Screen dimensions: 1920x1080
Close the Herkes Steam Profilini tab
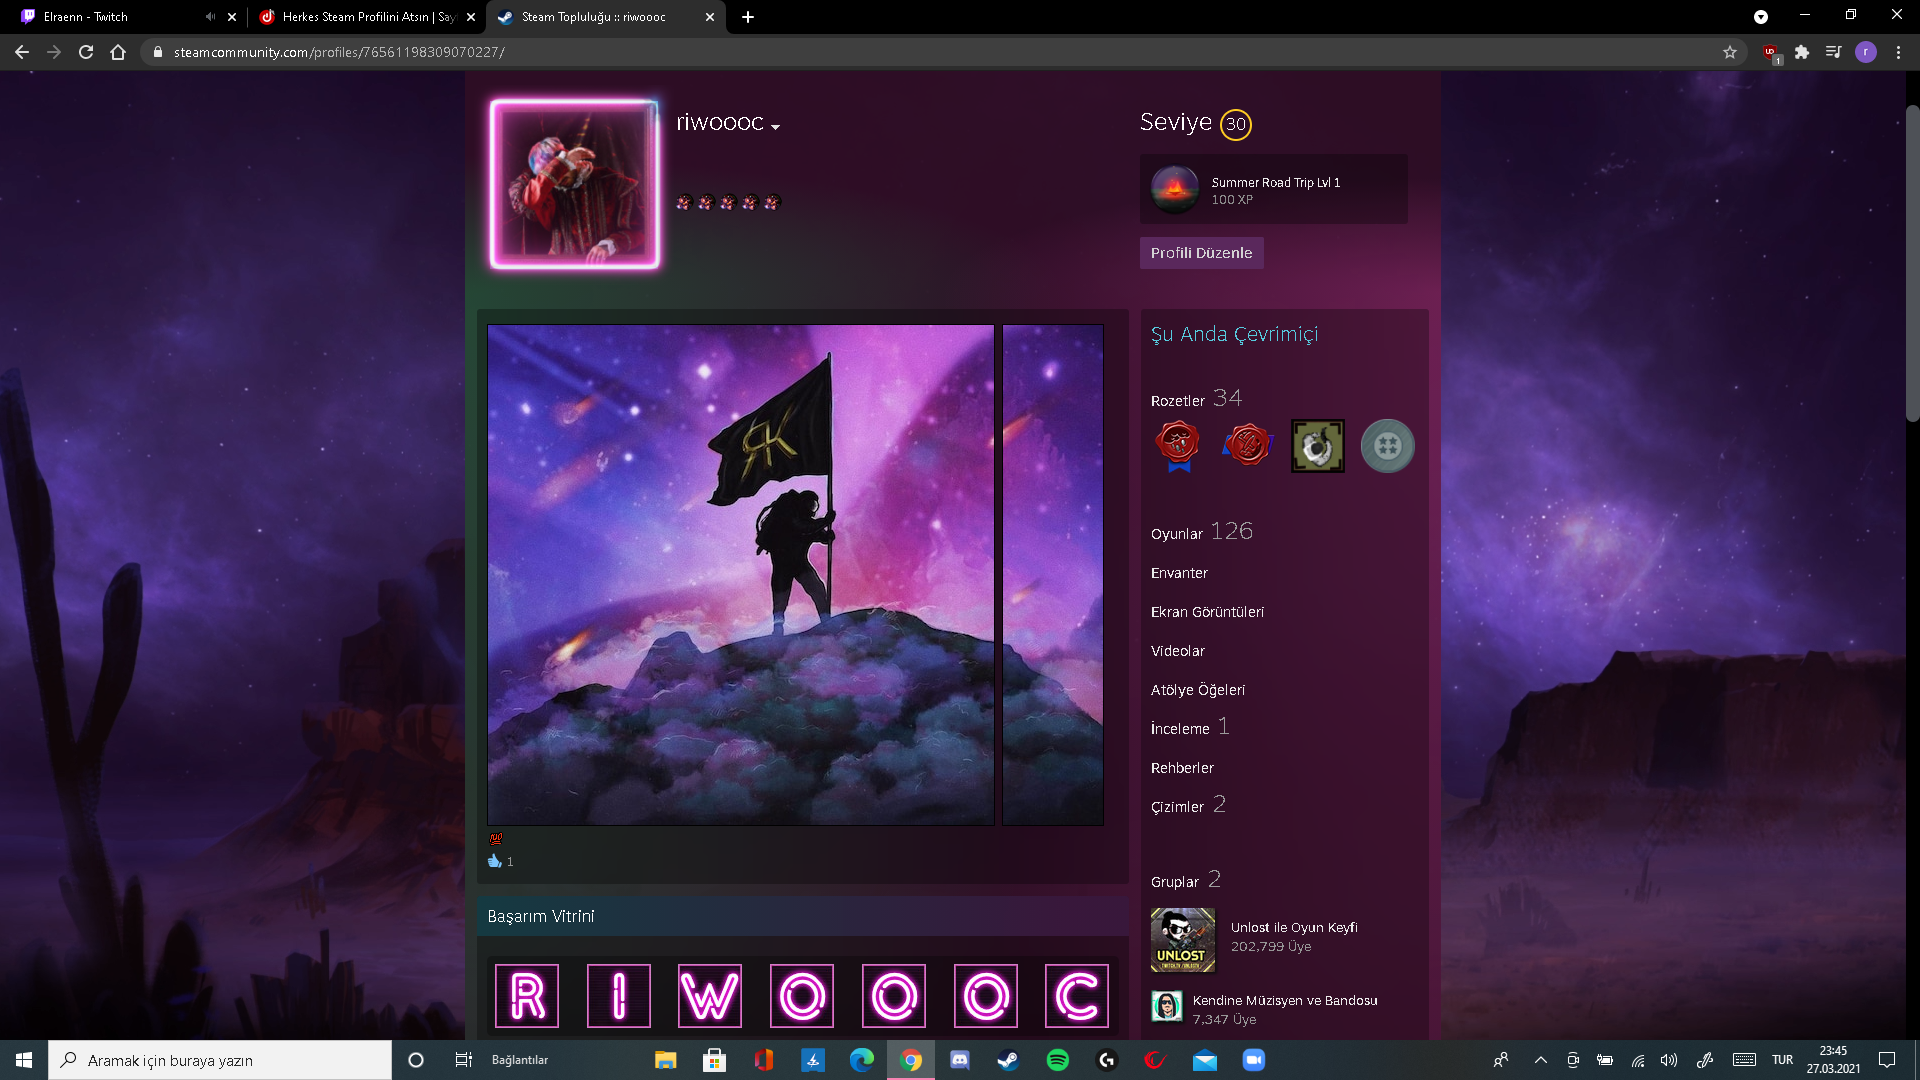point(471,17)
